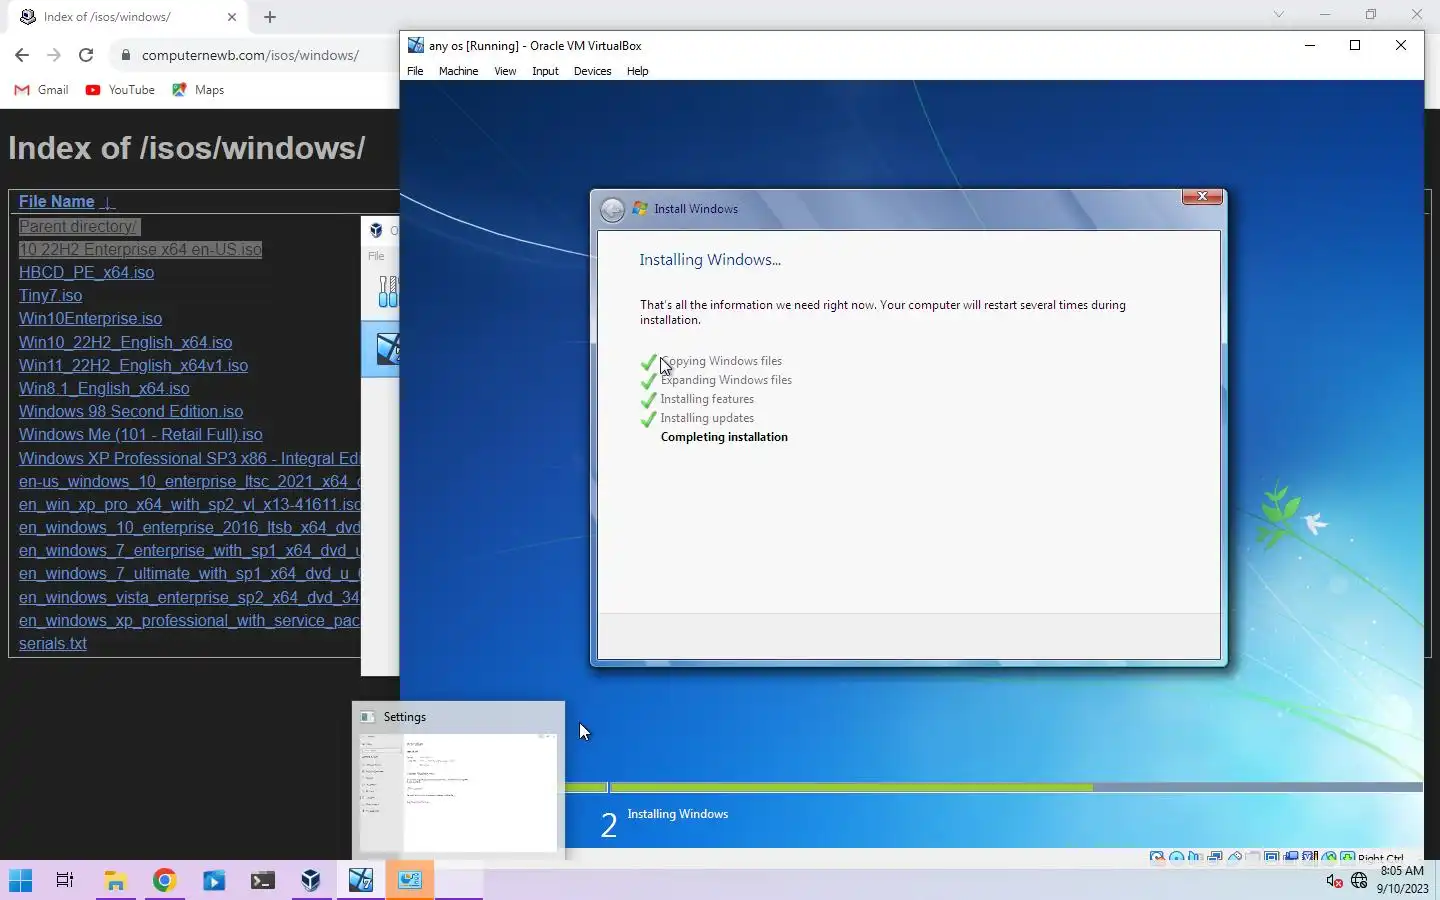Viewport: 1440px width, 900px height.
Task: Download Tiny7.iso
Action: click(x=50, y=295)
